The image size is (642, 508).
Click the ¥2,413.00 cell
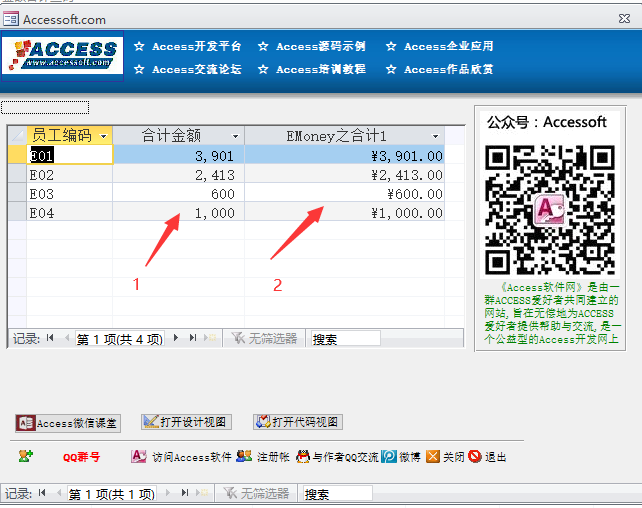point(345,175)
